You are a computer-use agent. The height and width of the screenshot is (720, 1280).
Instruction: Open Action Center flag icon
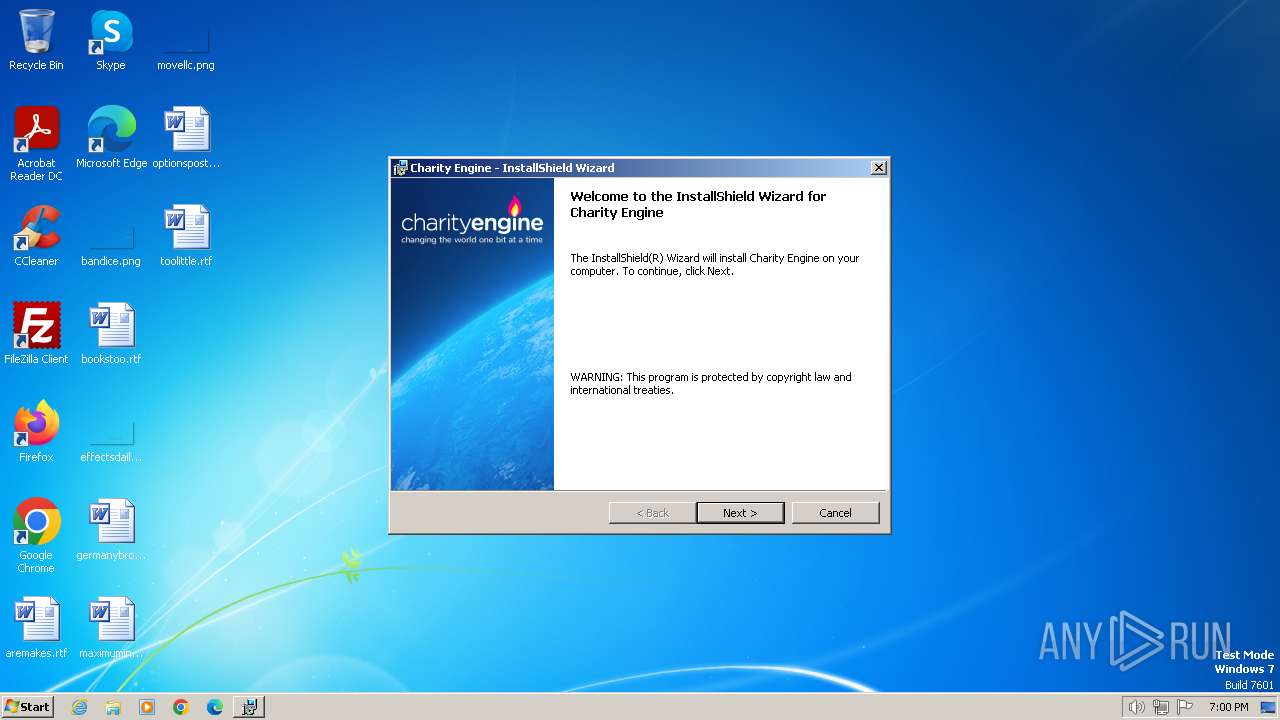point(1185,707)
